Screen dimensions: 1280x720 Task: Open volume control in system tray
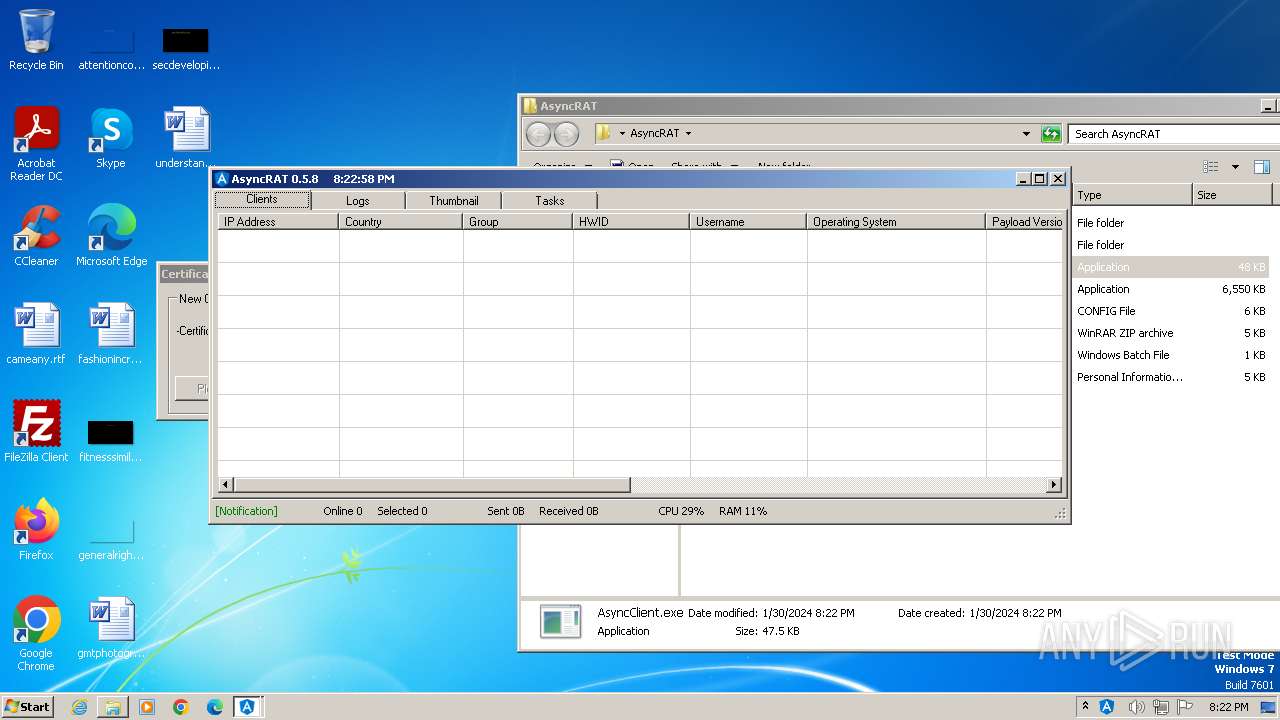point(1137,707)
